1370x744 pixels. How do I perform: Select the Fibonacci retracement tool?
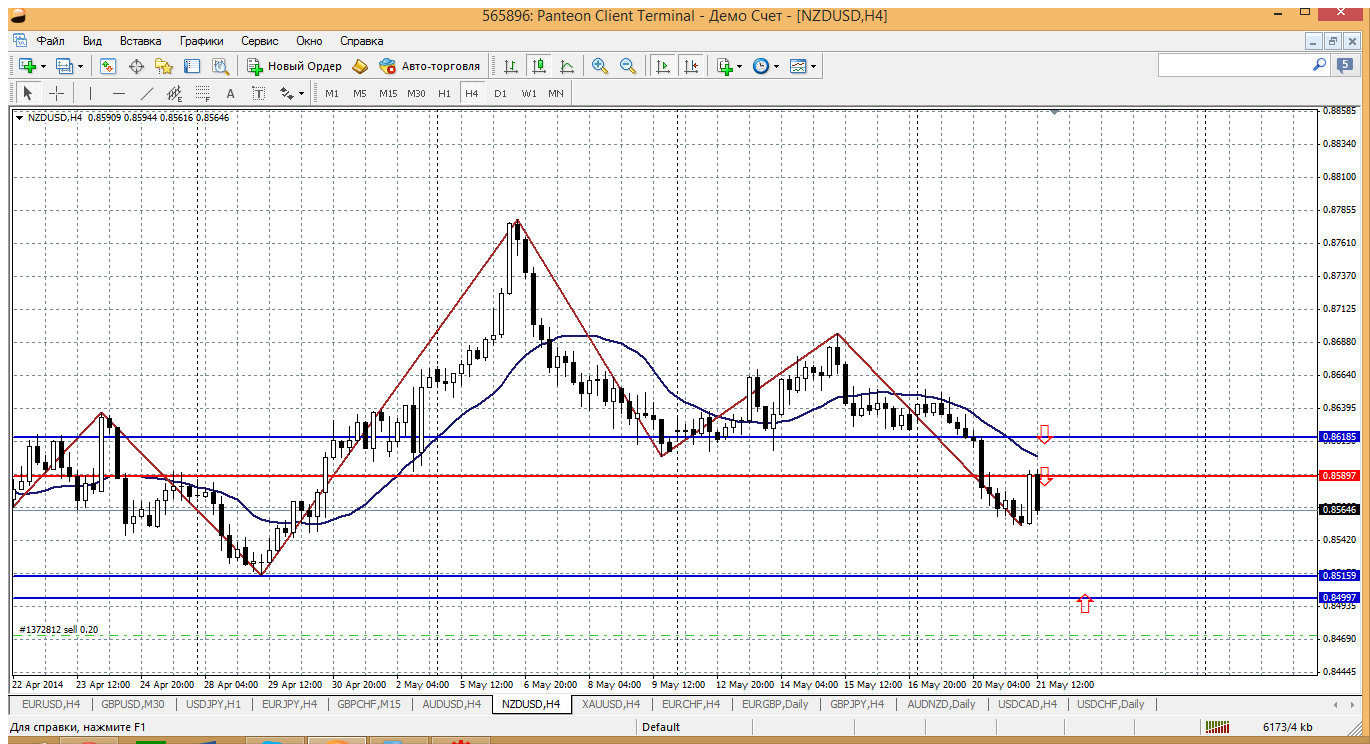[x=203, y=93]
